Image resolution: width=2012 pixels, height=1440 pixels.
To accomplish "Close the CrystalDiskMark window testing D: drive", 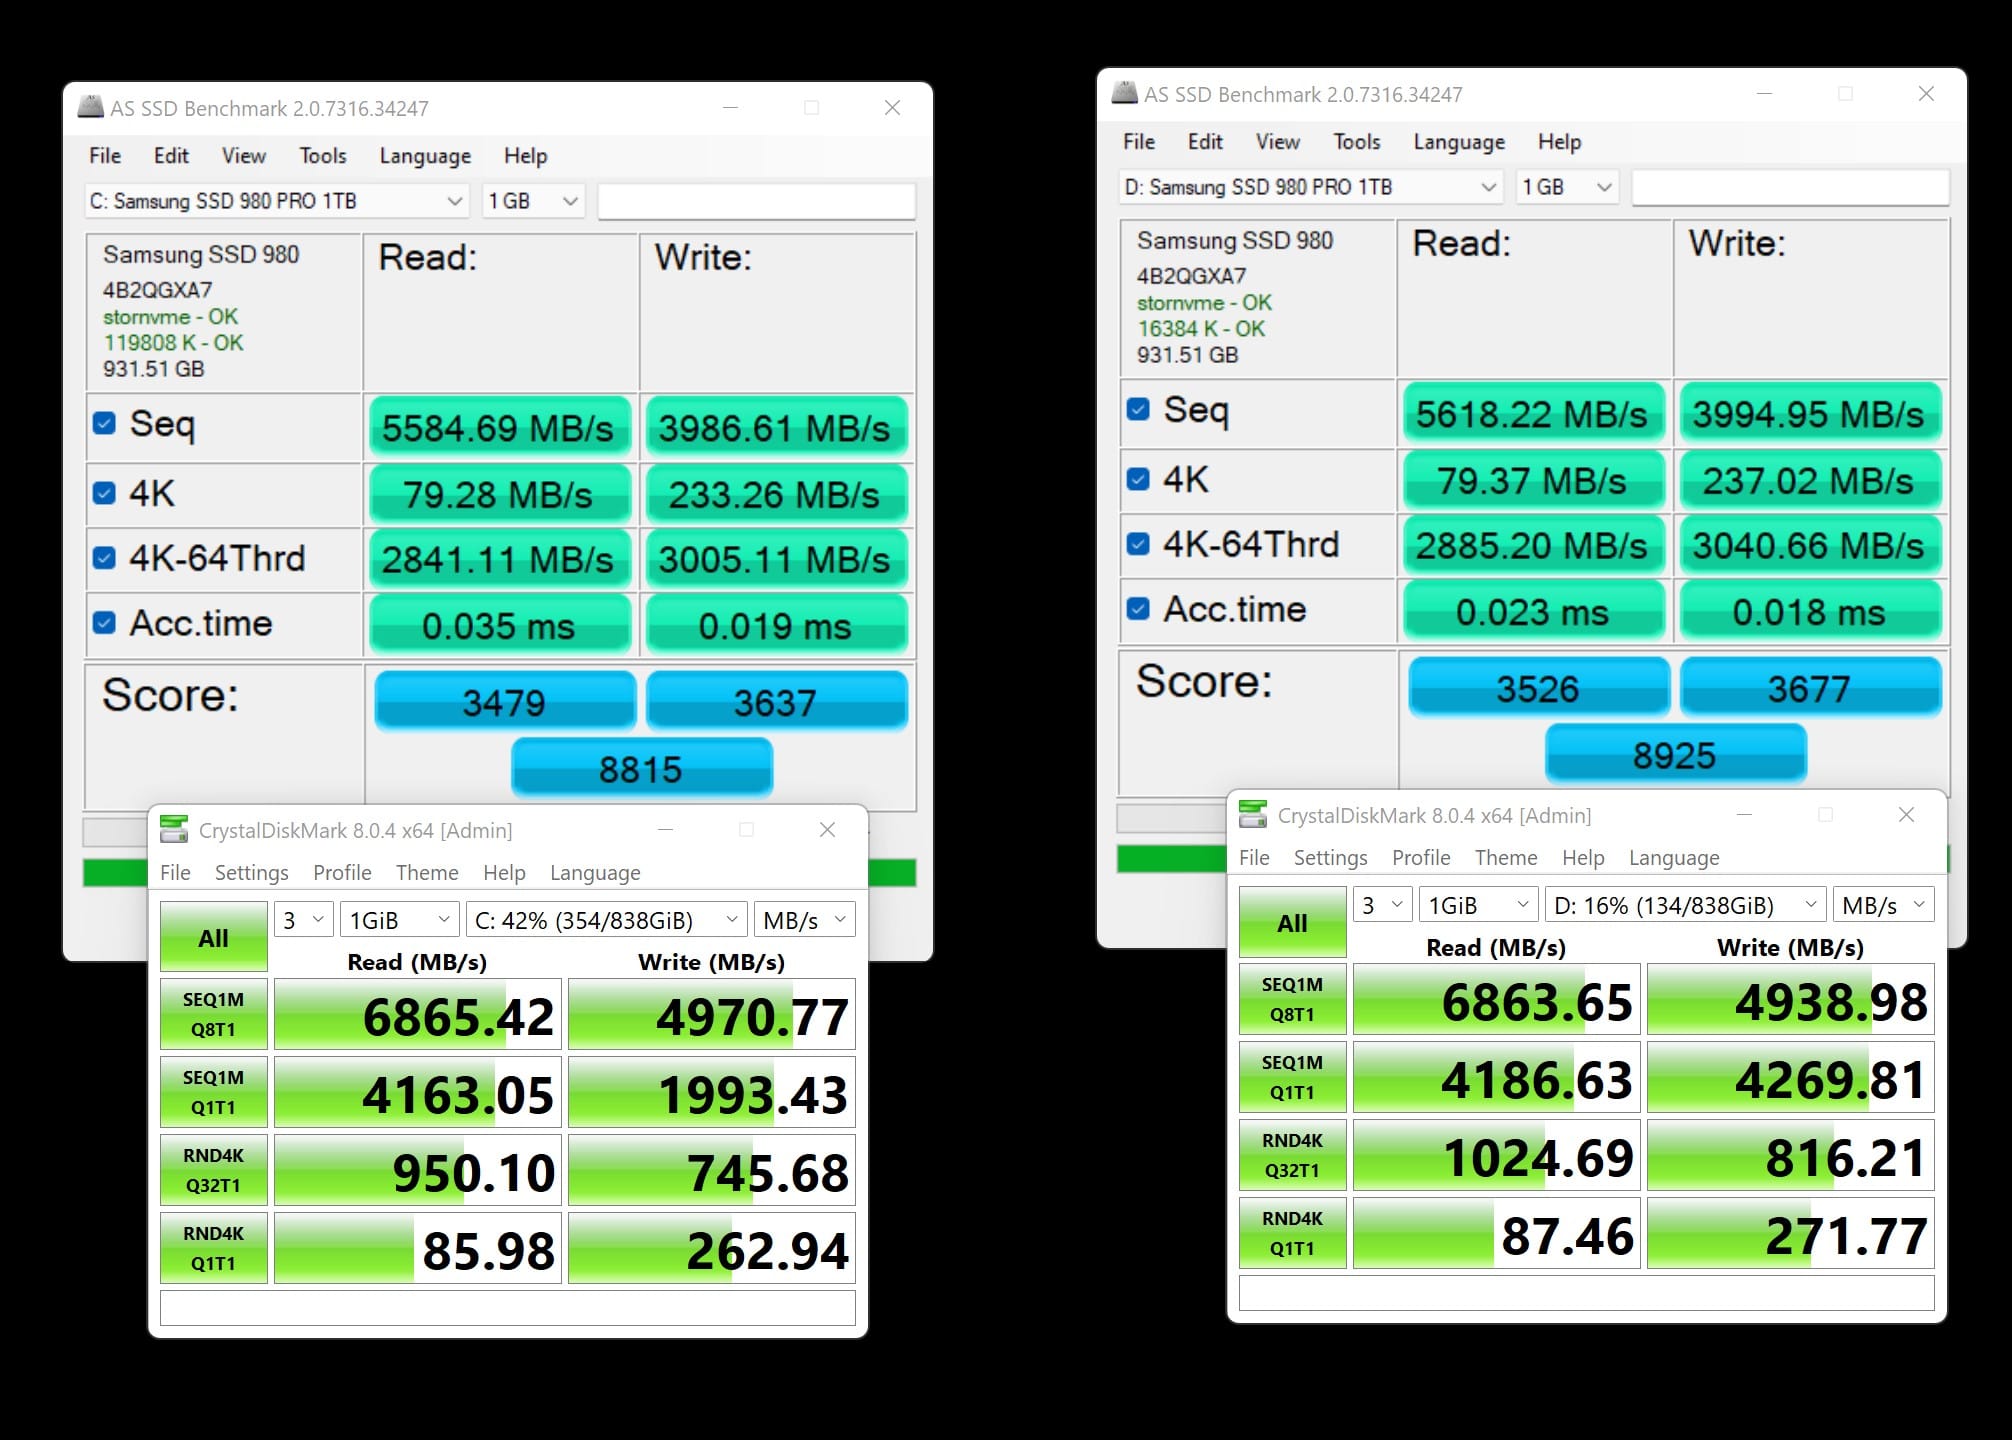I will (x=1906, y=814).
